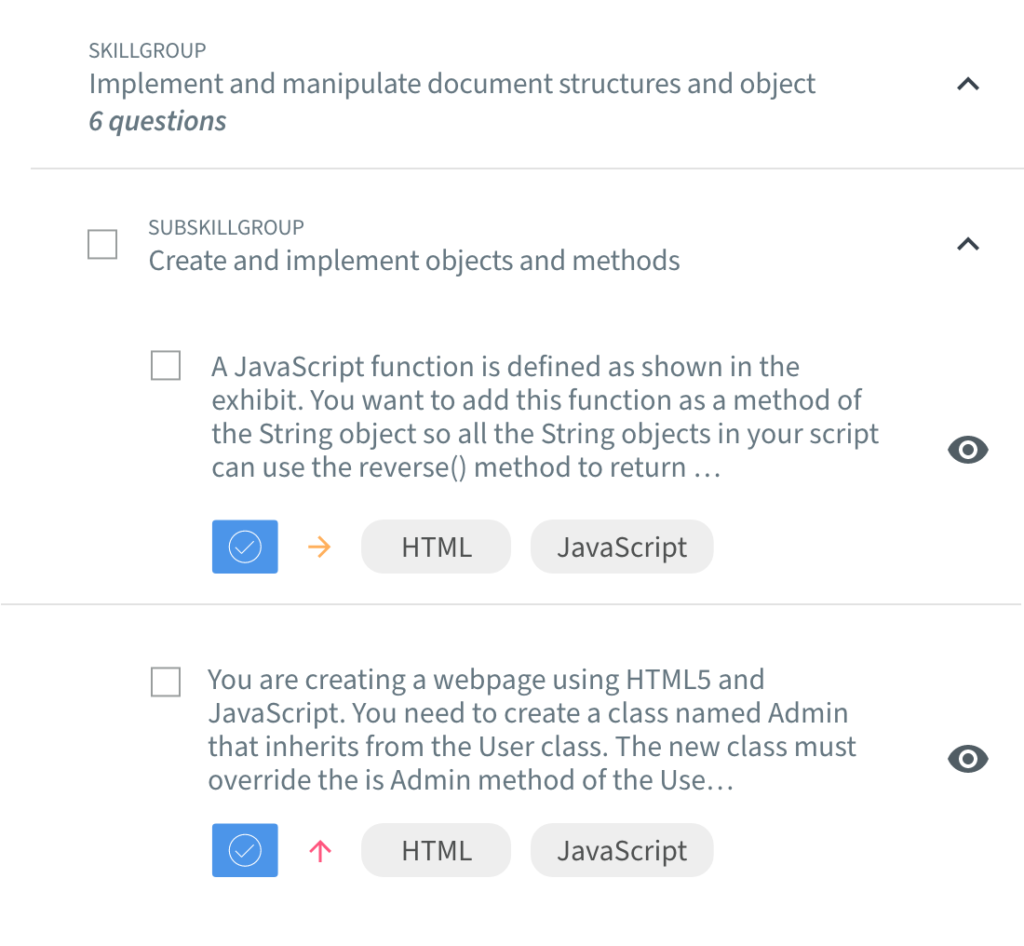Check the 'Create and implement objects' subskillgroup box

click(x=102, y=244)
